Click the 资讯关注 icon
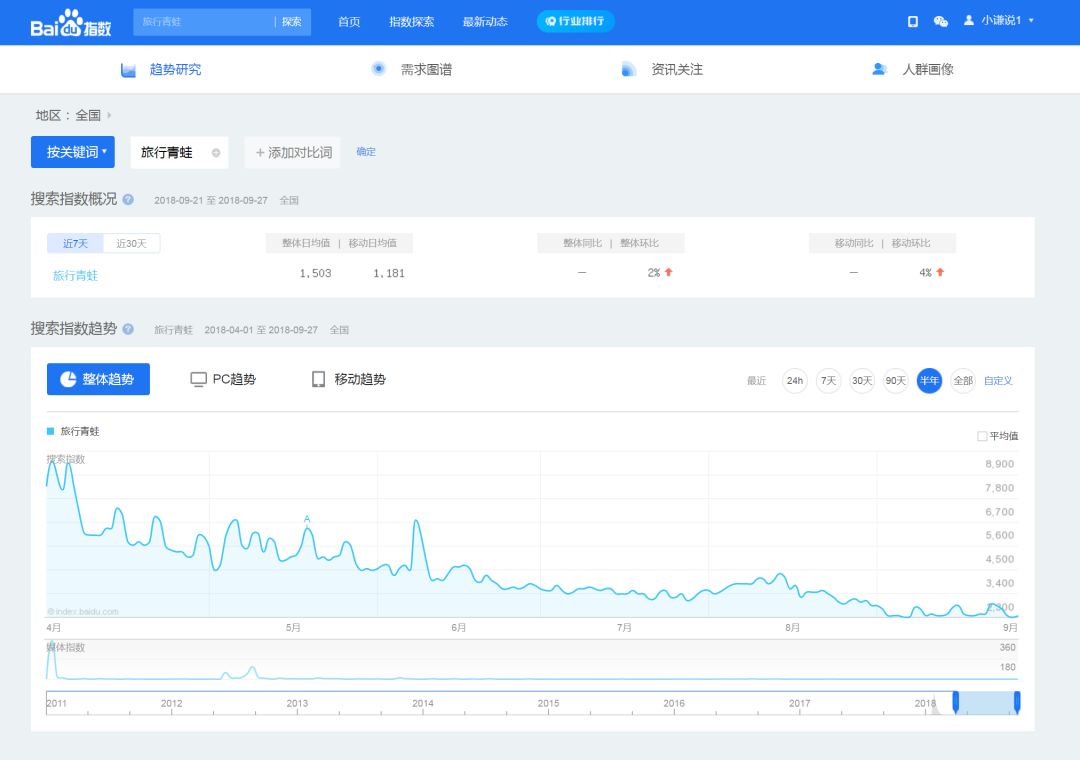This screenshot has width=1080, height=760. [x=628, y=69]
